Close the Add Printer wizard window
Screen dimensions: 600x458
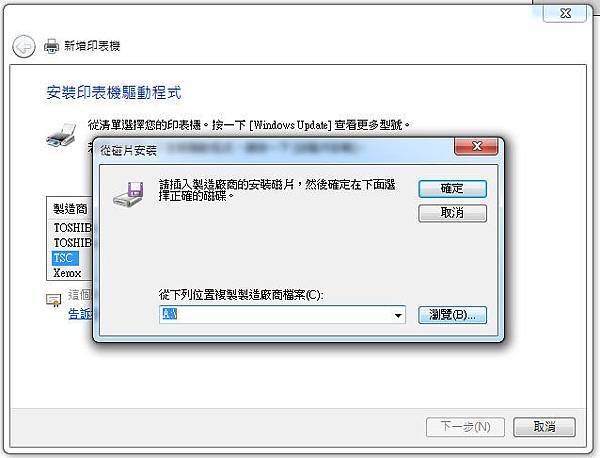tap(565, 13)
